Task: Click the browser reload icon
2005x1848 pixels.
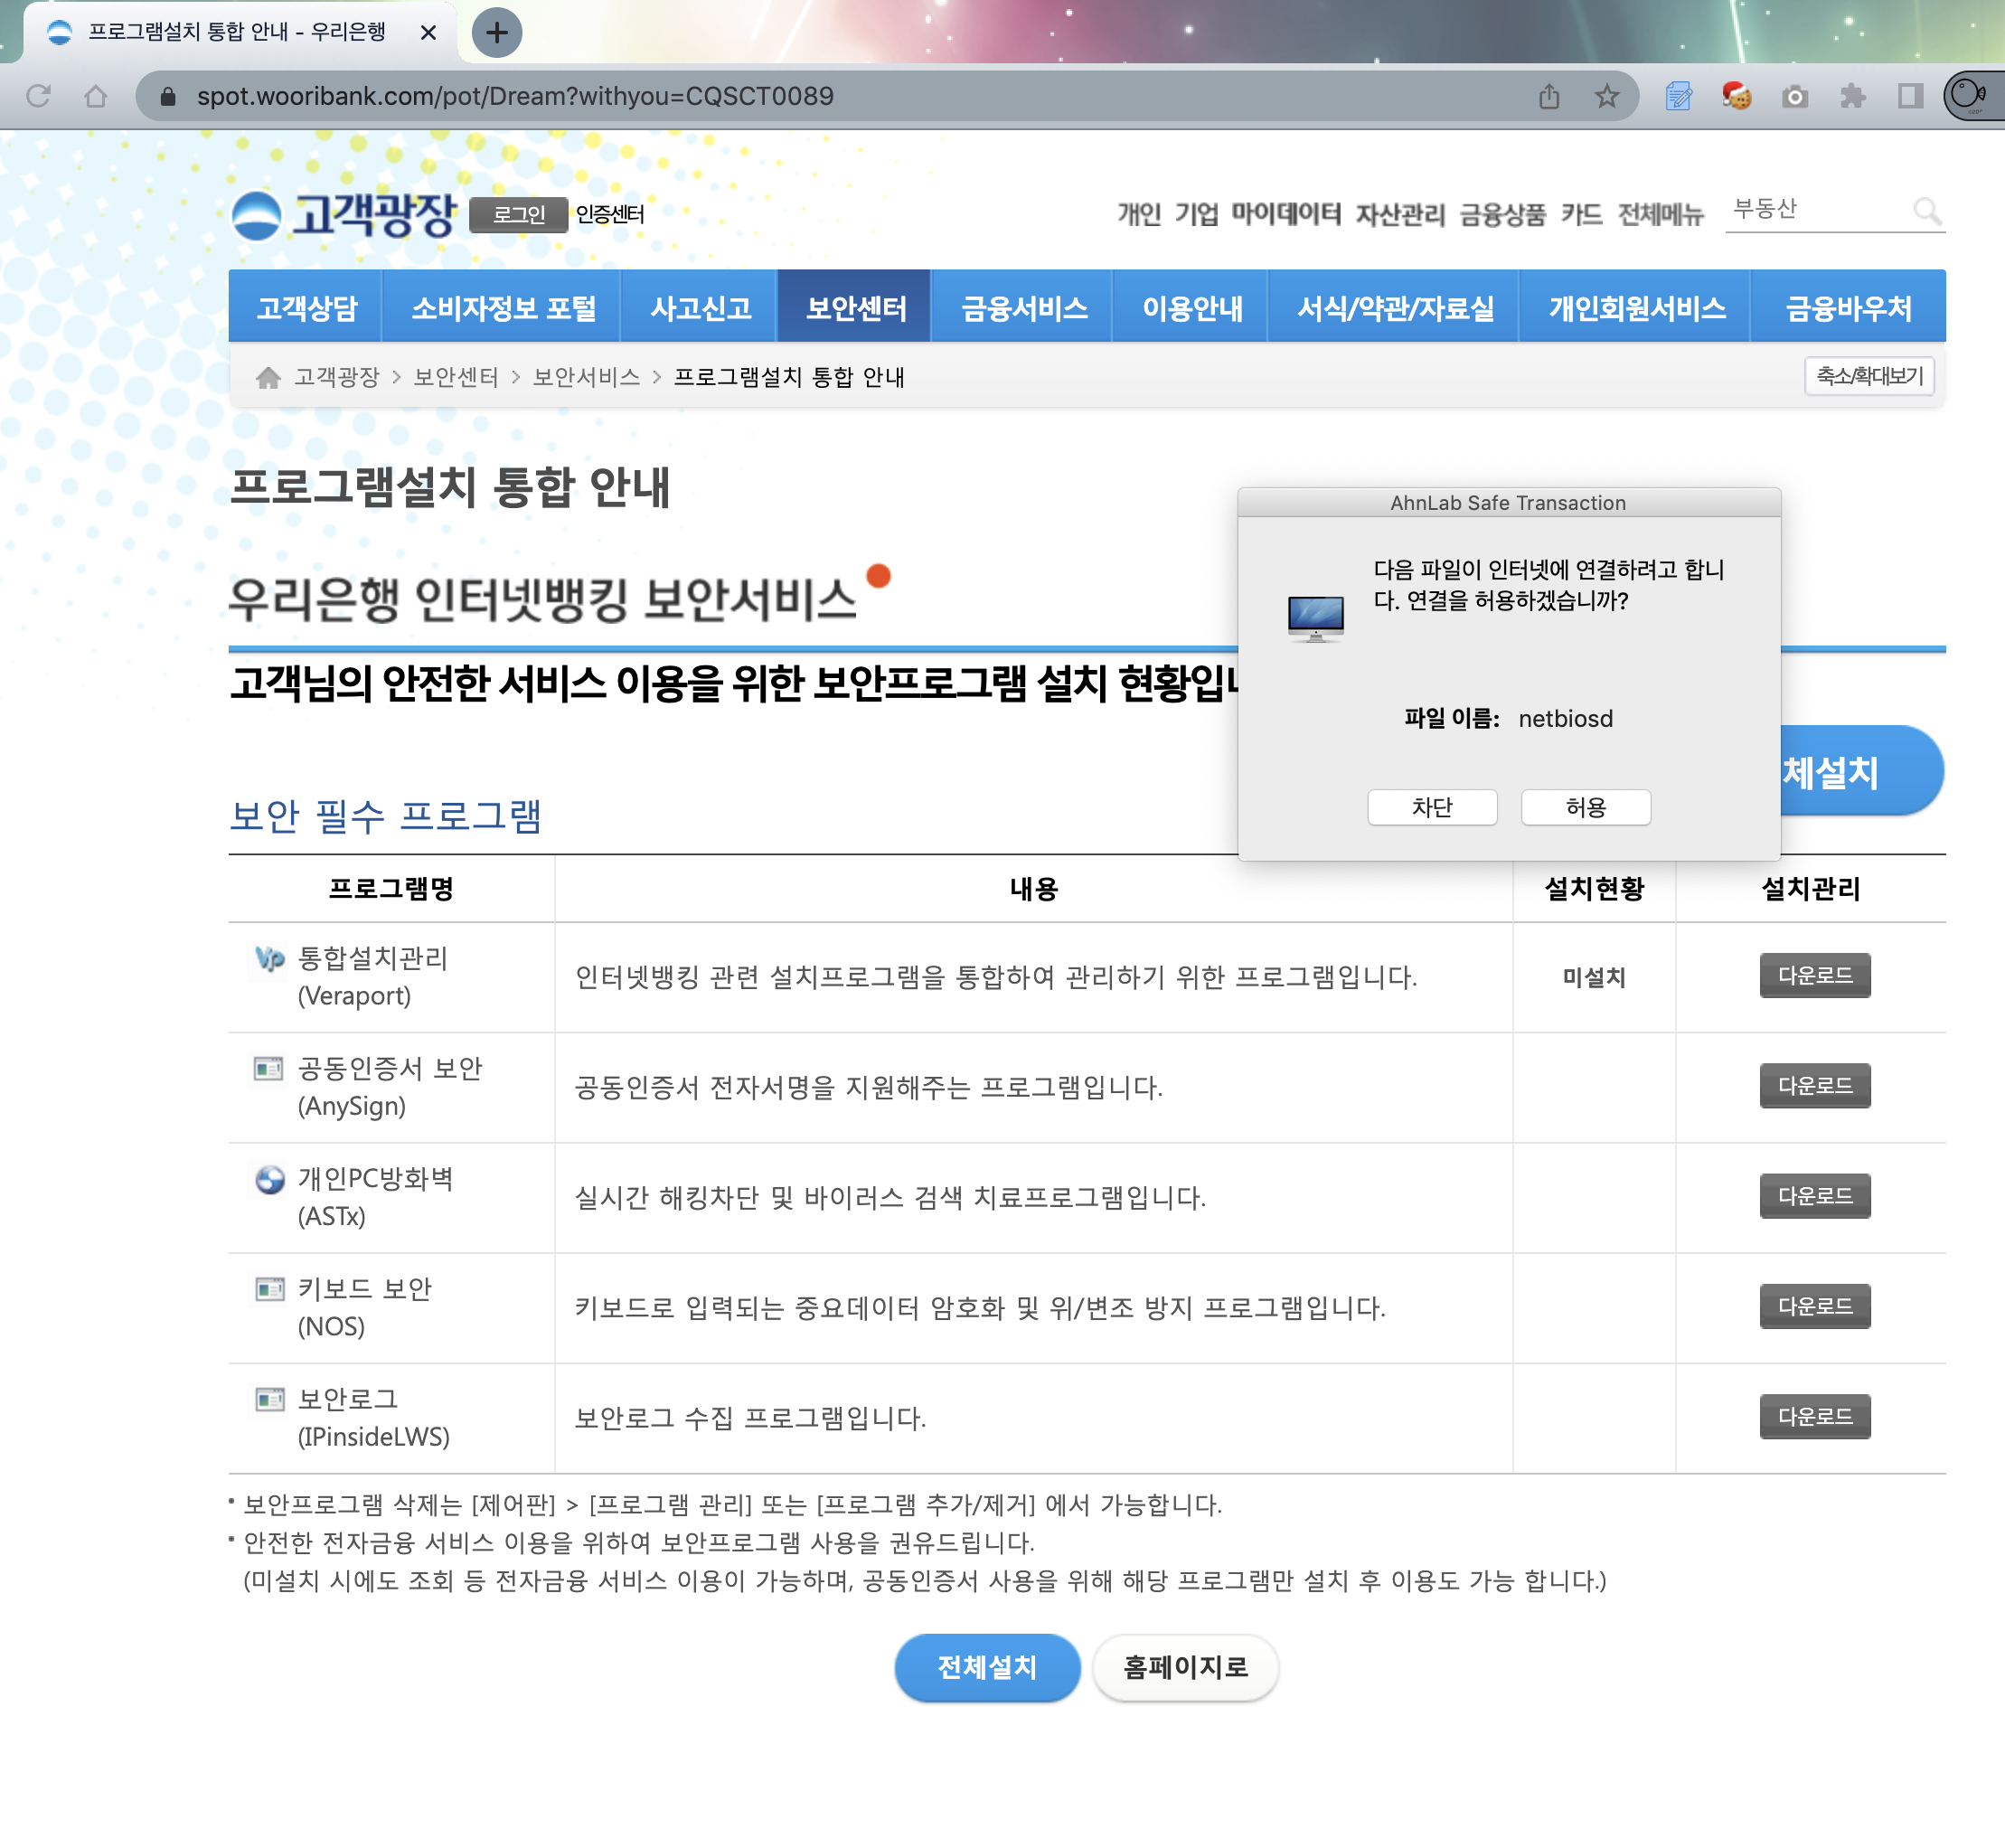Action: click(39, 96)
